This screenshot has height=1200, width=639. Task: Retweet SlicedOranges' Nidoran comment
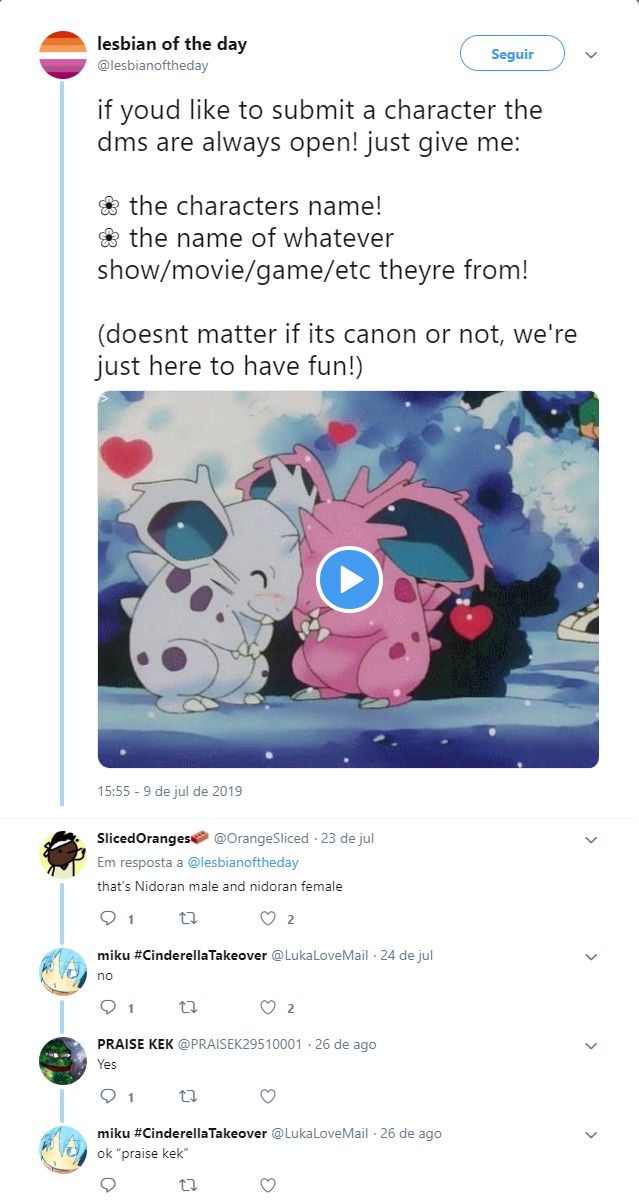pyautogui.click(x=187, y=919)
